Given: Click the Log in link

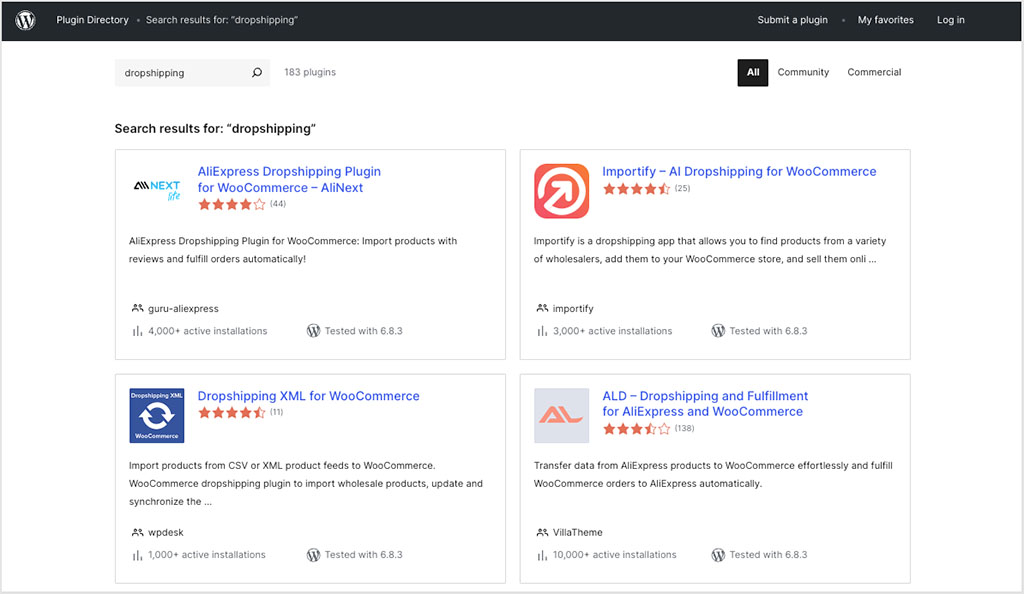Looking at the screenshot, I should pos(950,20).
